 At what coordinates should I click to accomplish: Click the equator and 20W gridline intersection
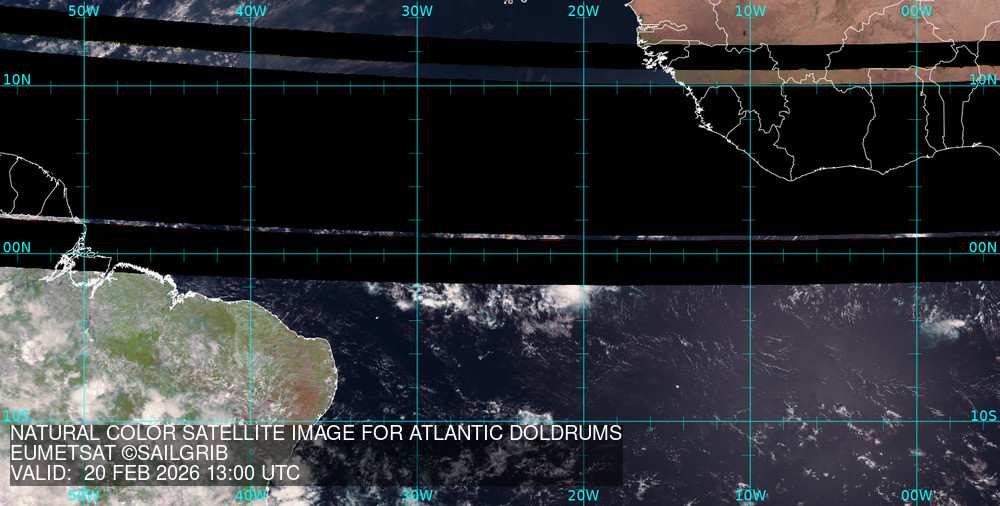pos(584,252)
